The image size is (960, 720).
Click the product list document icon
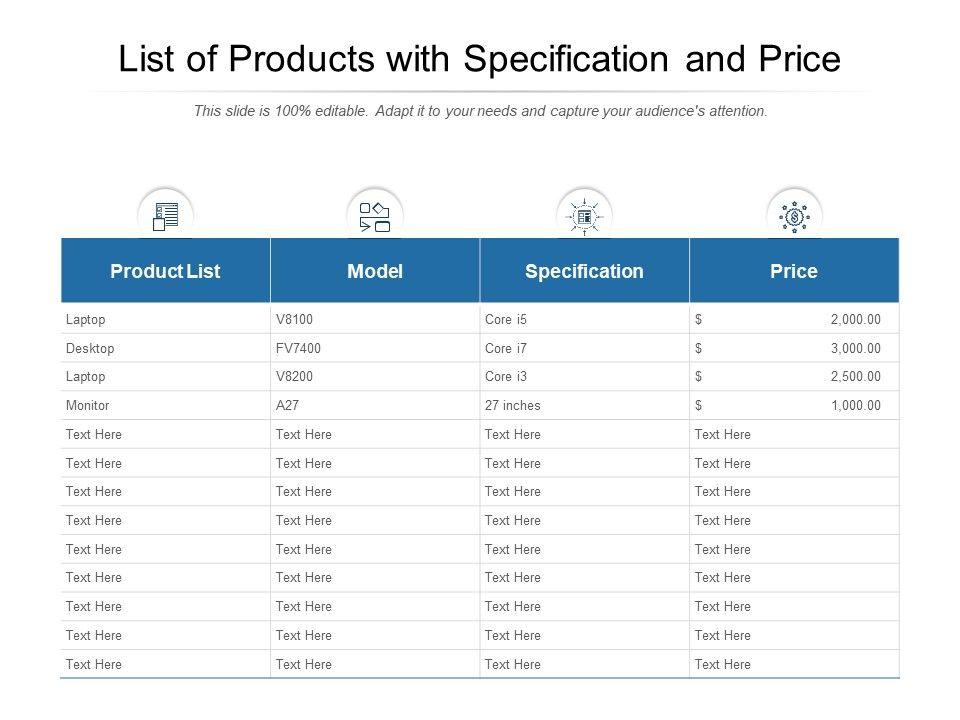[x=165, y=215]
